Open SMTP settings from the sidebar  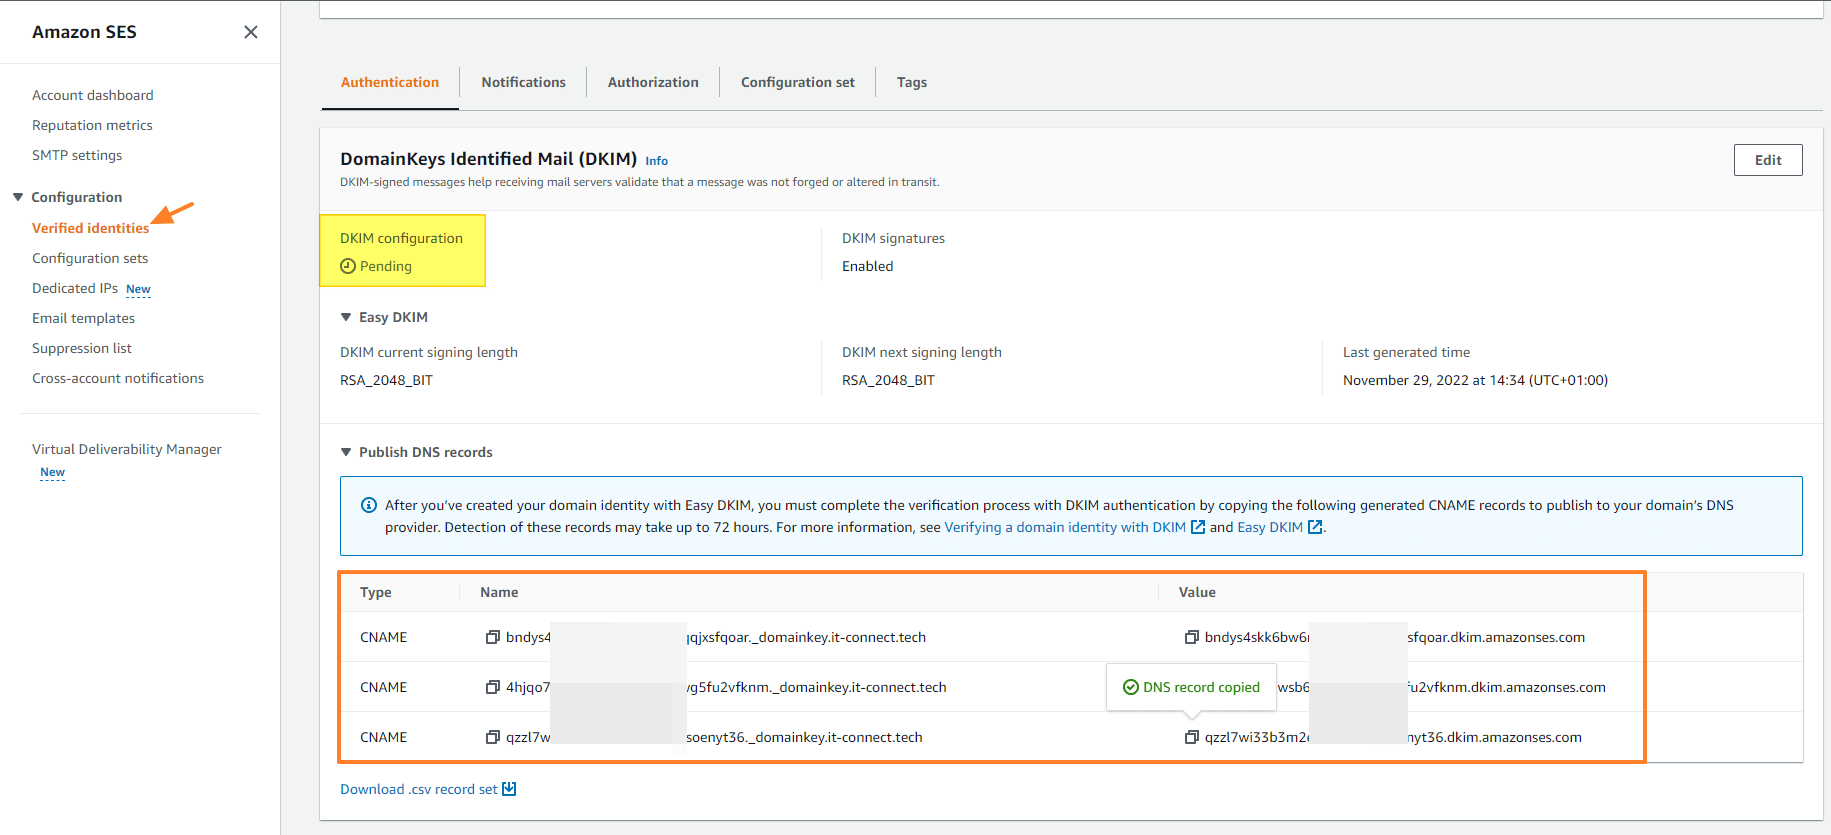(77, 155)
